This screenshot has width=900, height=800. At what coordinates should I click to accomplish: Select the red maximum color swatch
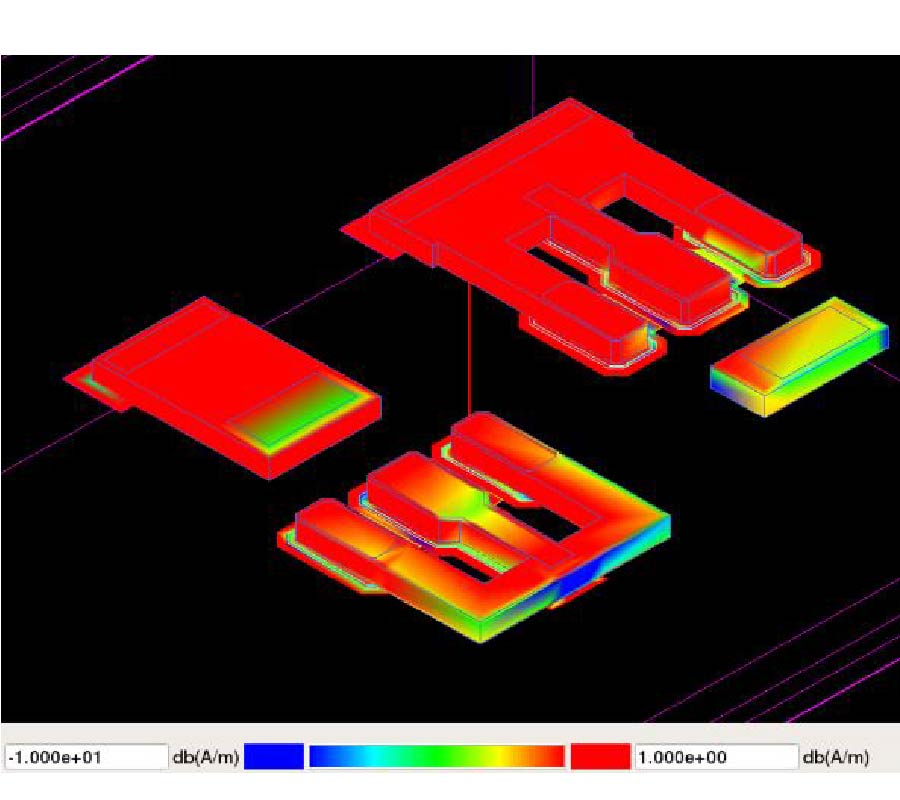pyautogui.click(x=599, y=758)
